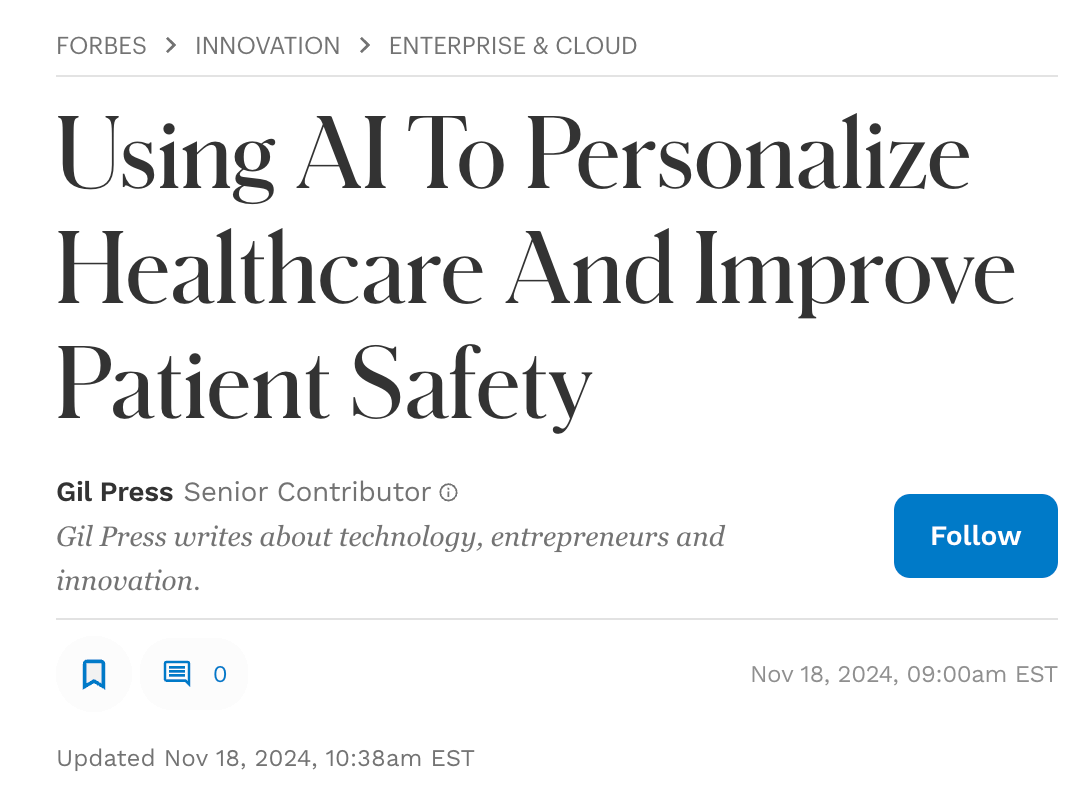The height and width of the screenshot is (806, 1078).
Task: Click the chevron arrow after INNOVATION
Action: (365, 45)
